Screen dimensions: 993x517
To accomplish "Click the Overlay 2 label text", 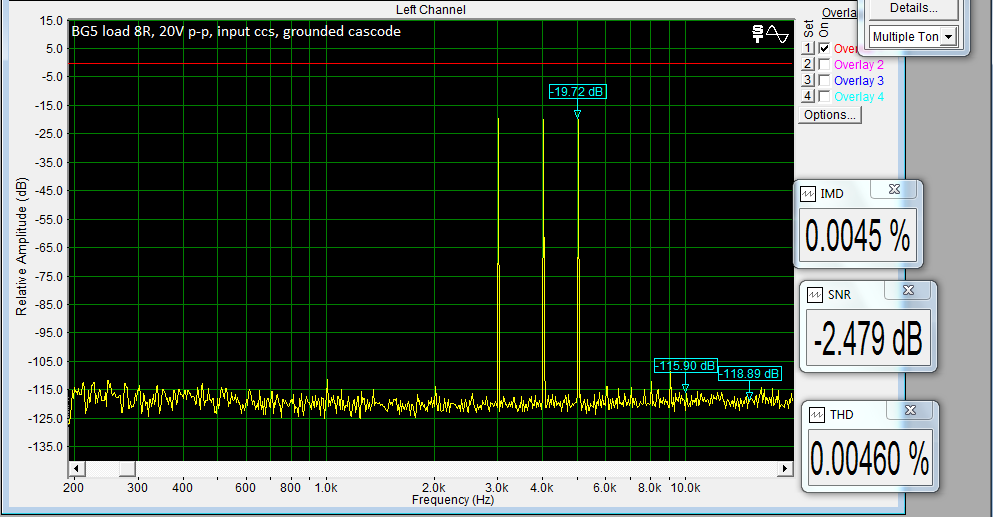I will (x=859, y=65).
